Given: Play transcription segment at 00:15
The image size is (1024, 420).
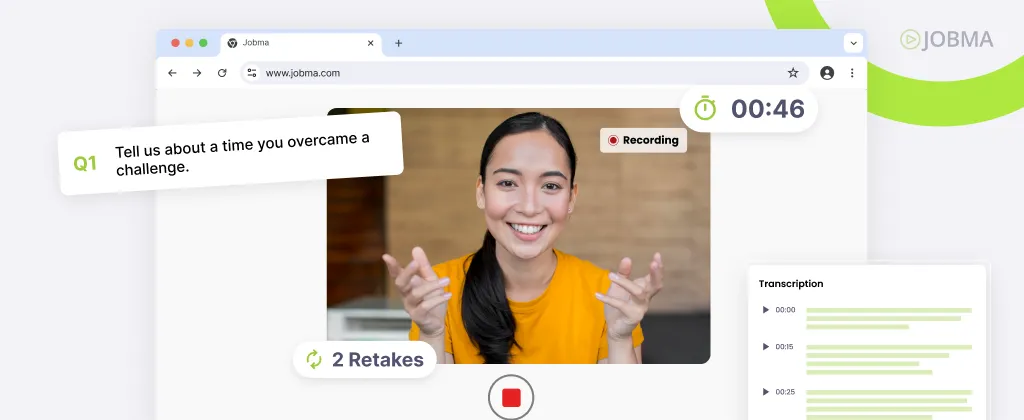Looking at the screenshot, I should (766, 347).
